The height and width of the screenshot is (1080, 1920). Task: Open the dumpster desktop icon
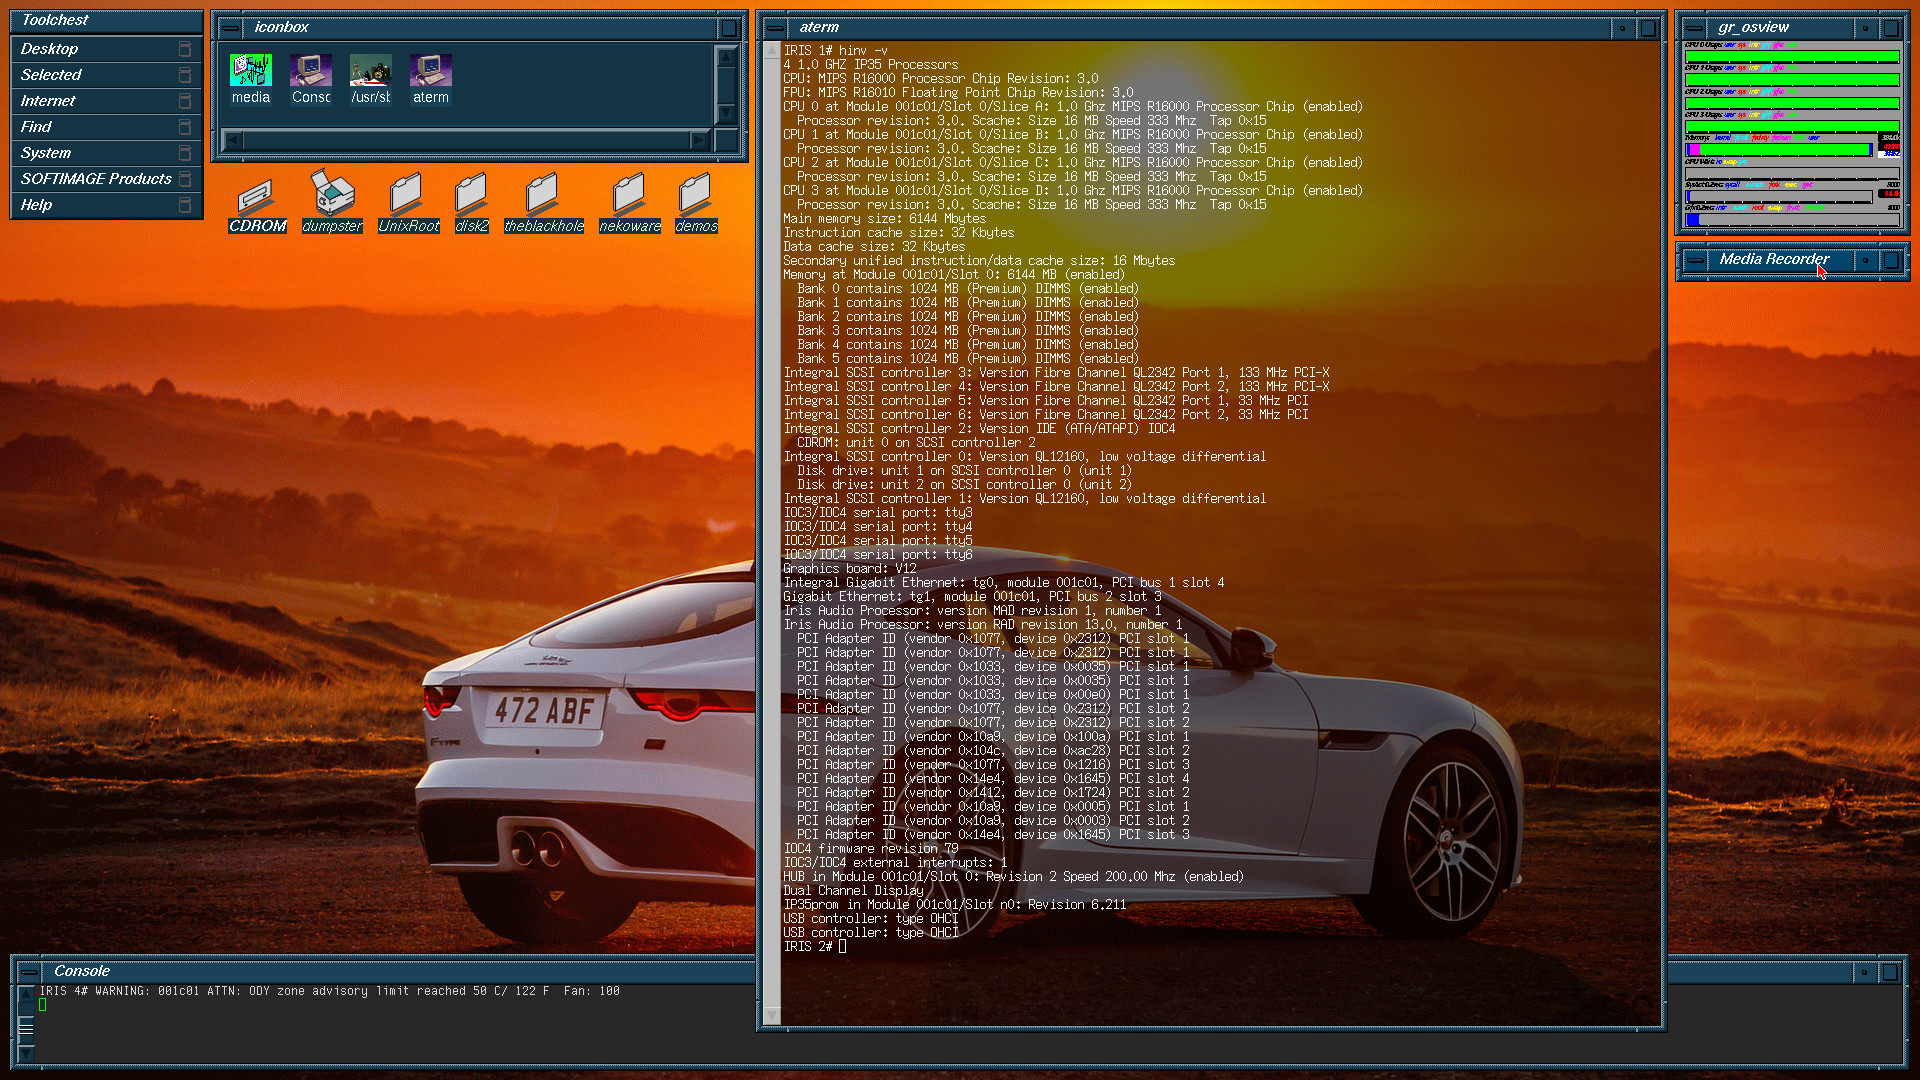tap(332, 193)
